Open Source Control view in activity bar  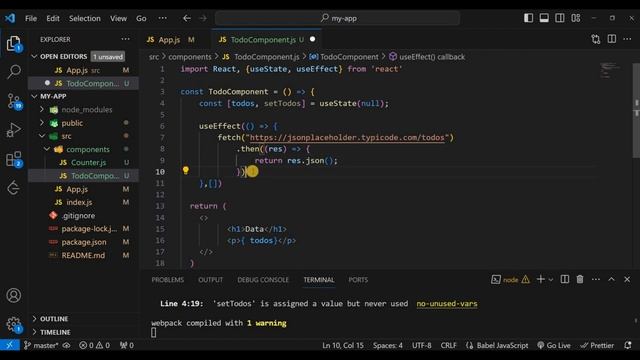(x=14, y=101)
